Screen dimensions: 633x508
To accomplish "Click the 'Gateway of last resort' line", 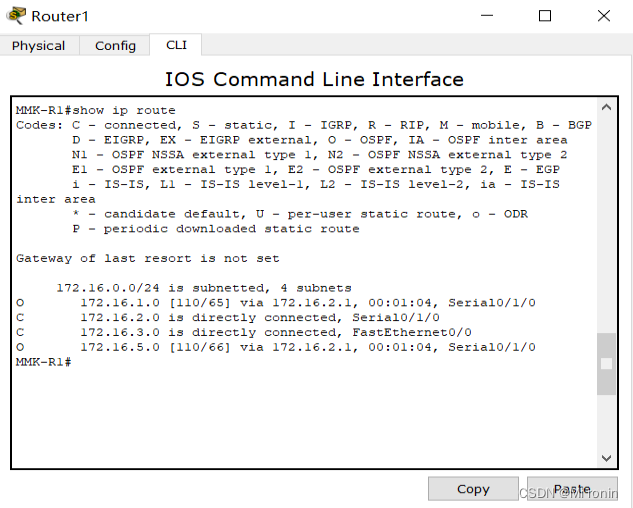I will pyautogui.click(x=147, y=258).
